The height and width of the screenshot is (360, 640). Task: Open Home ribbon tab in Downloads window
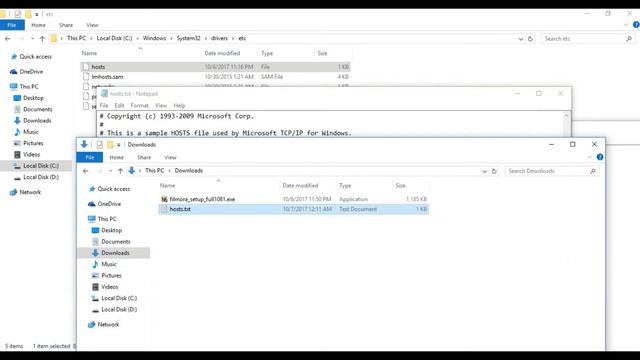(116, 157)
